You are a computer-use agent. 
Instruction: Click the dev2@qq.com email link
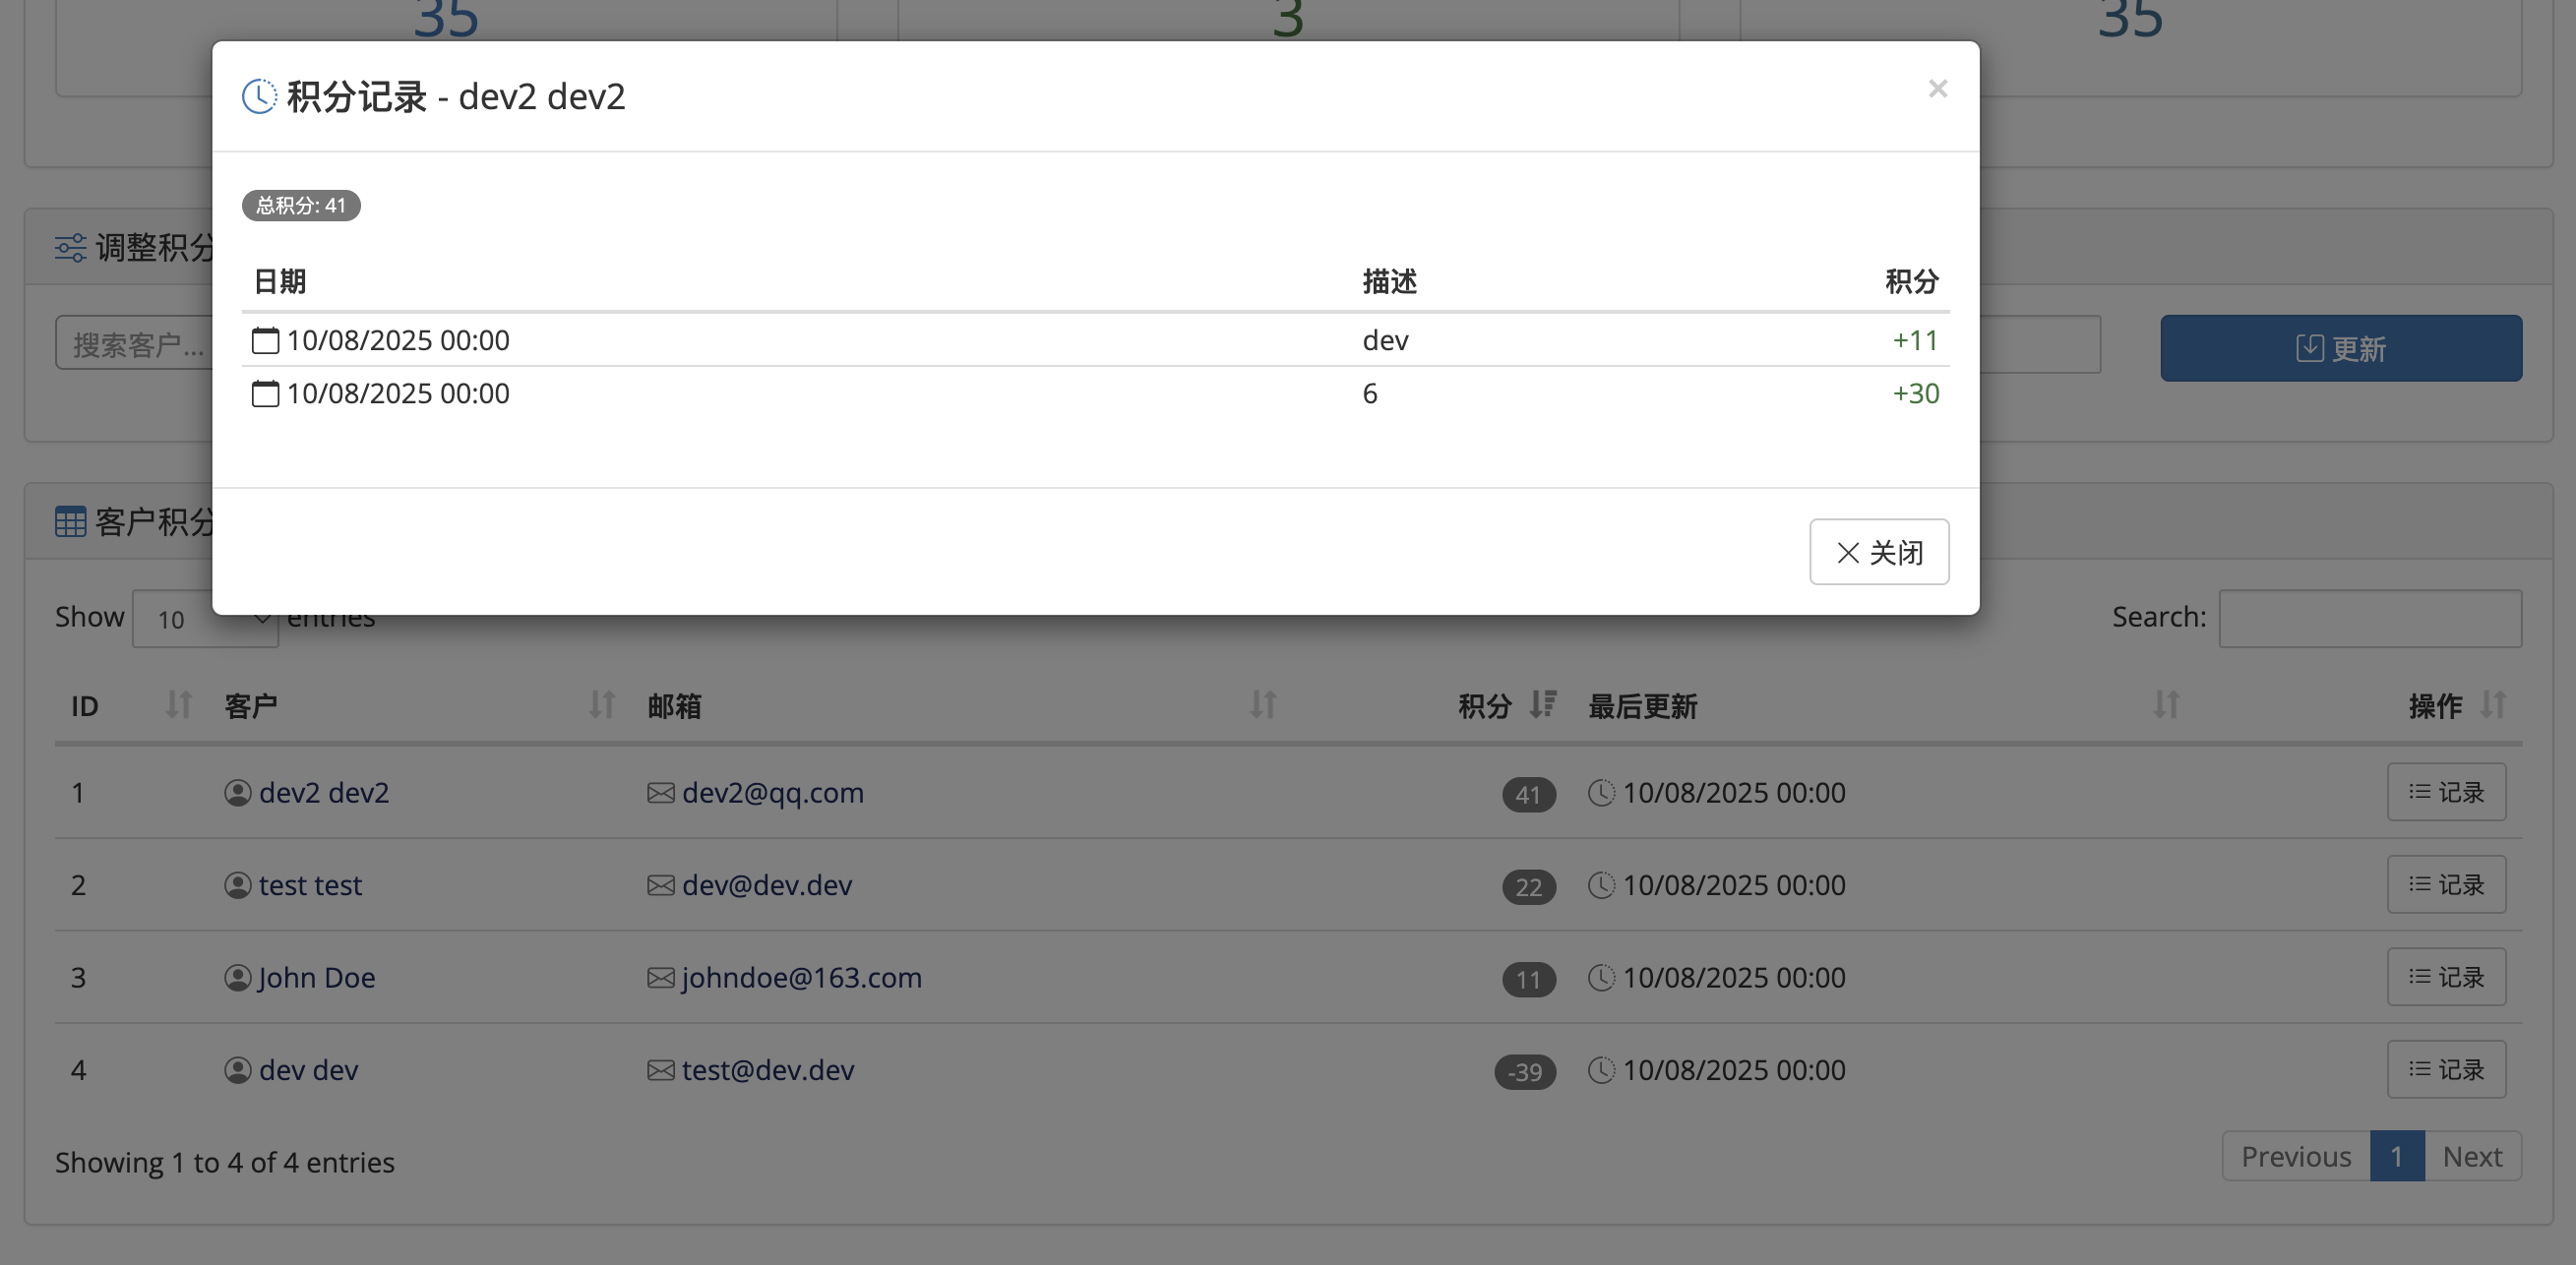(x=772, y=793)
